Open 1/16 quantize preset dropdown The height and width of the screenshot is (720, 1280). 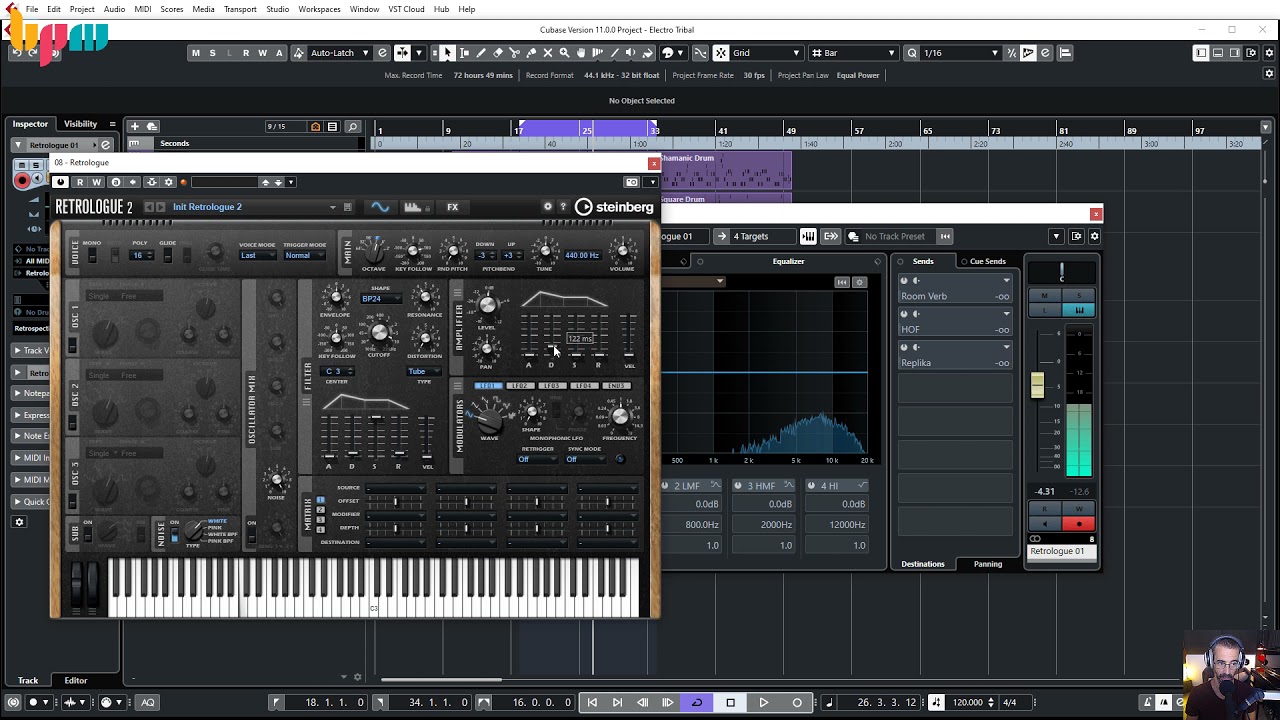tap(959, 53)
